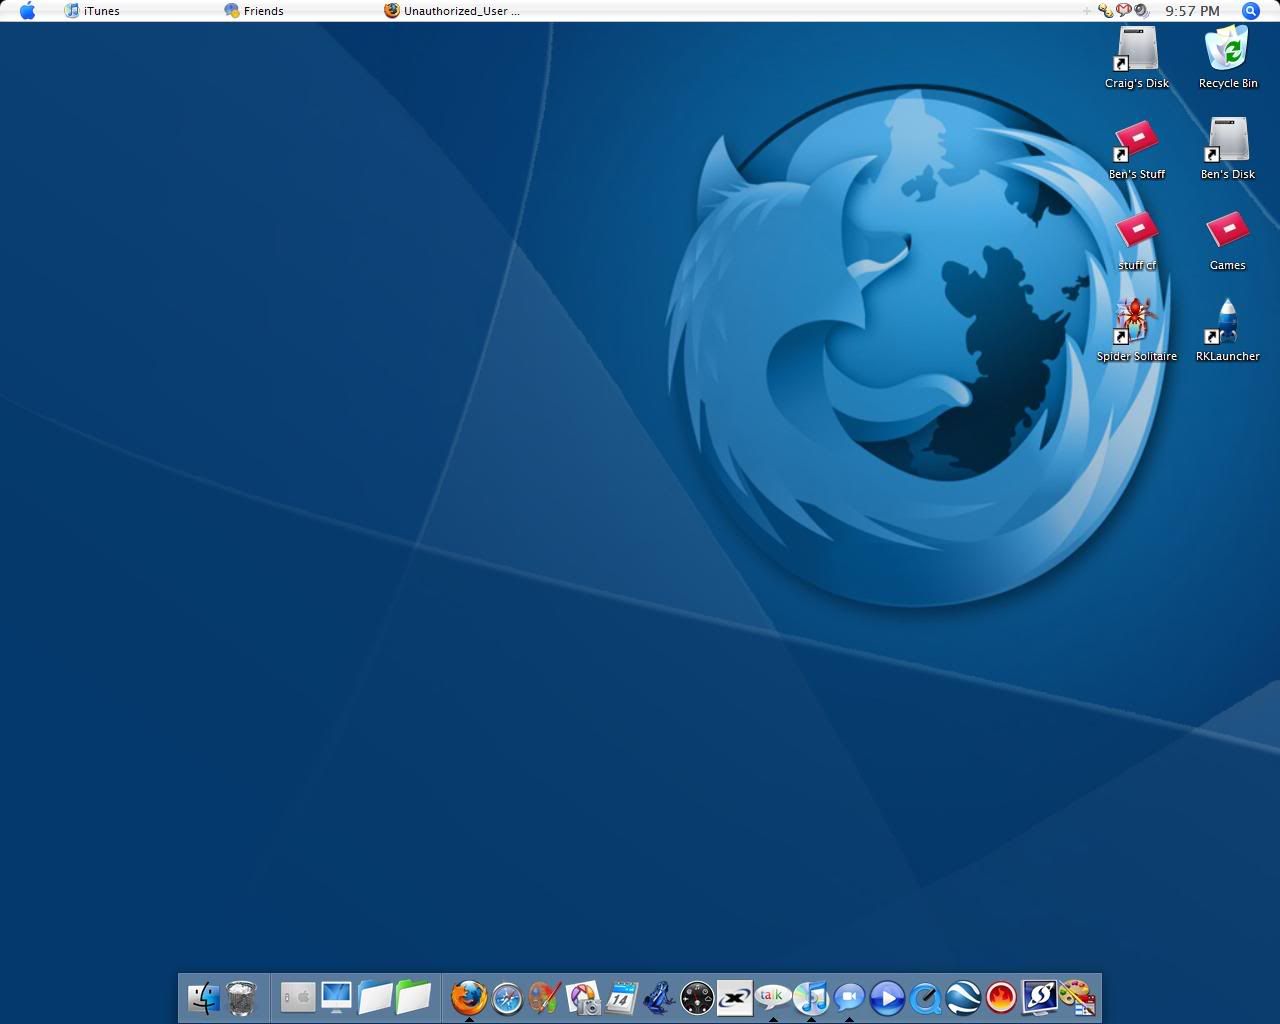Open Google Talk in the dock
Screen dimensions: 1280x1024
773,997
